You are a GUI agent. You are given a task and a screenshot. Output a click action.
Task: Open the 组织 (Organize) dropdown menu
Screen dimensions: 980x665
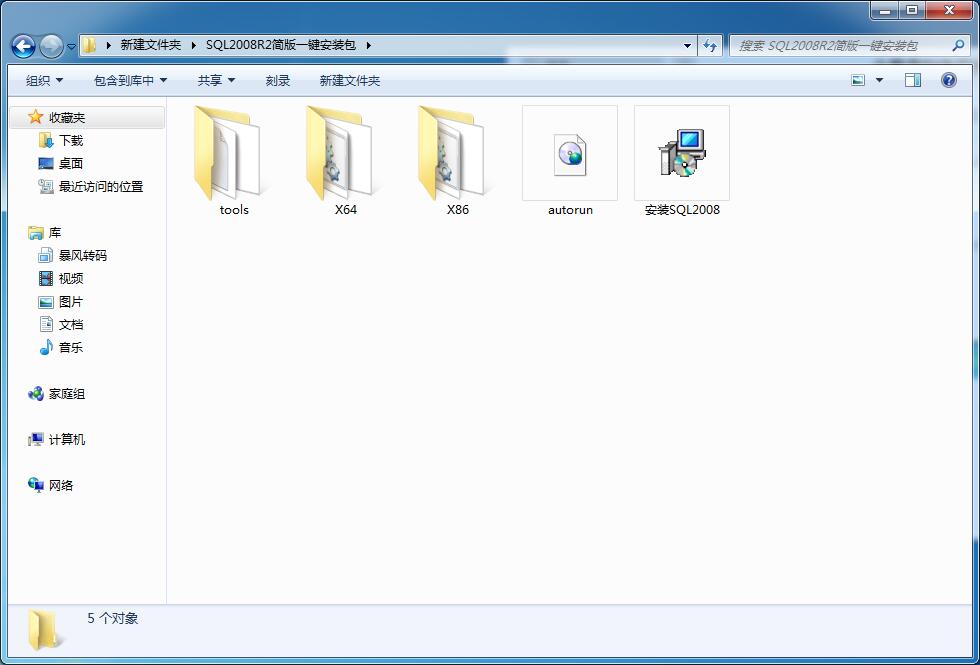click(x=42, y=80)
